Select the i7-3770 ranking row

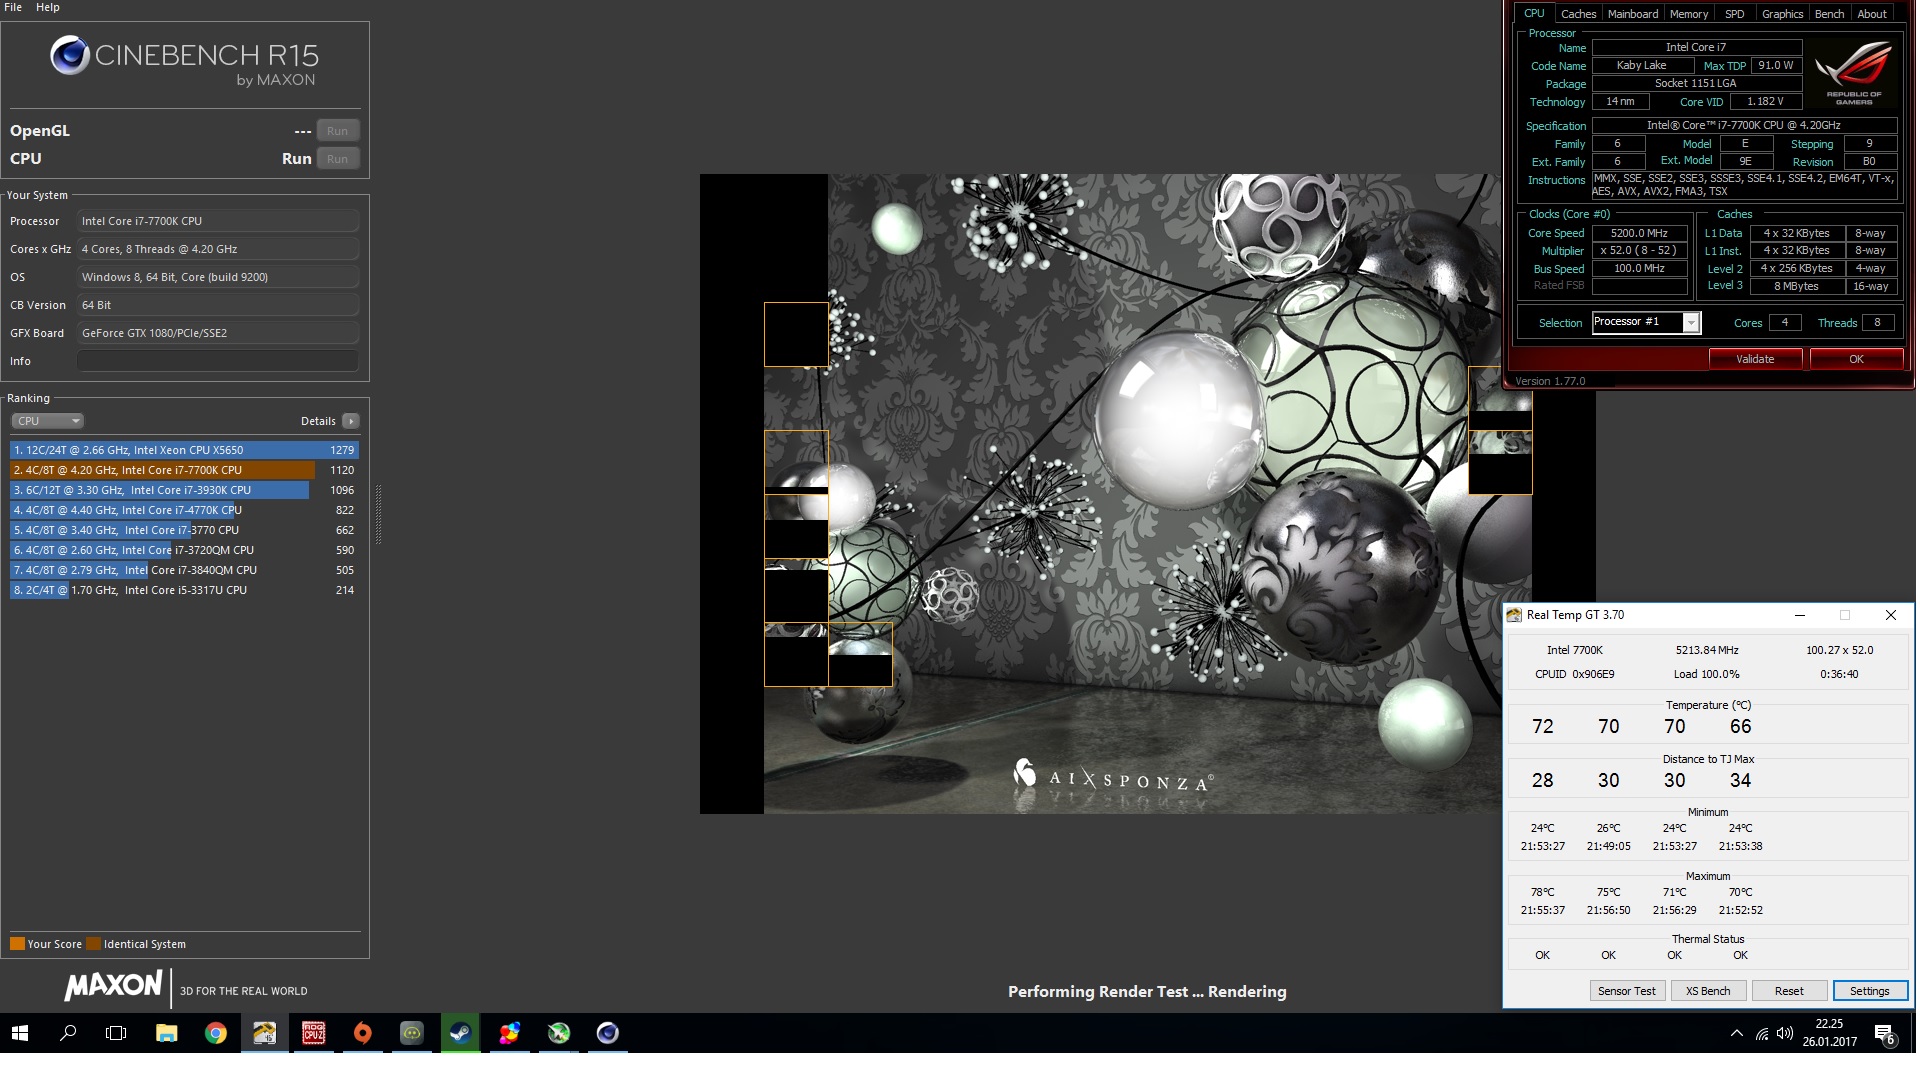tap(184, 530)
